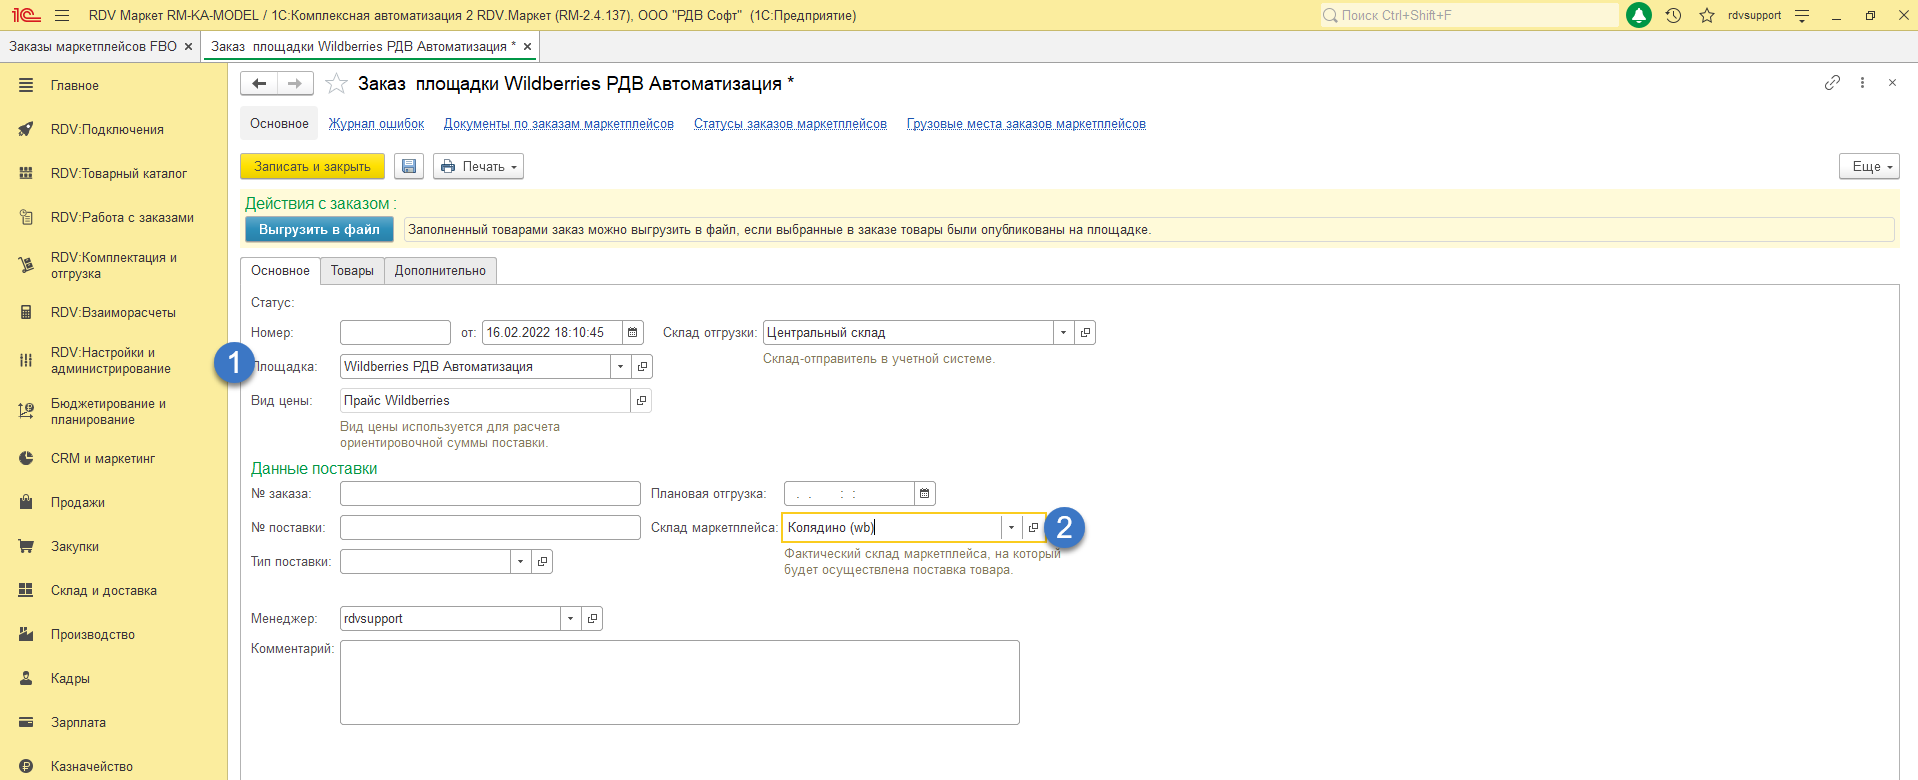
Task: Click the № заказа input field
Action: [490, 494]
